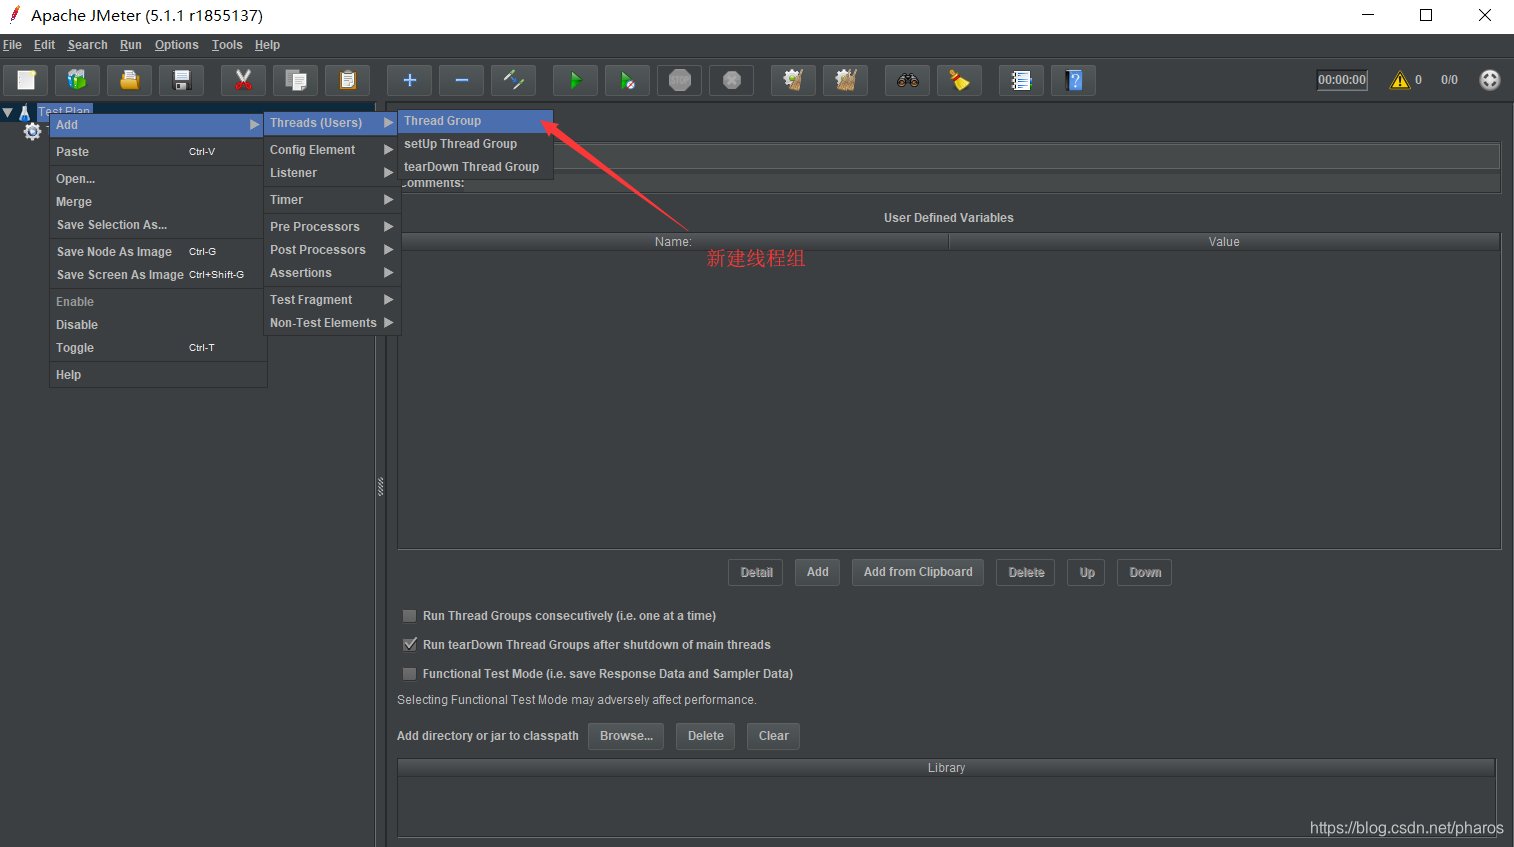Click the warning triangle log viewer icon
This screenshot has height=847, width=1514.
click(1400, 80)
